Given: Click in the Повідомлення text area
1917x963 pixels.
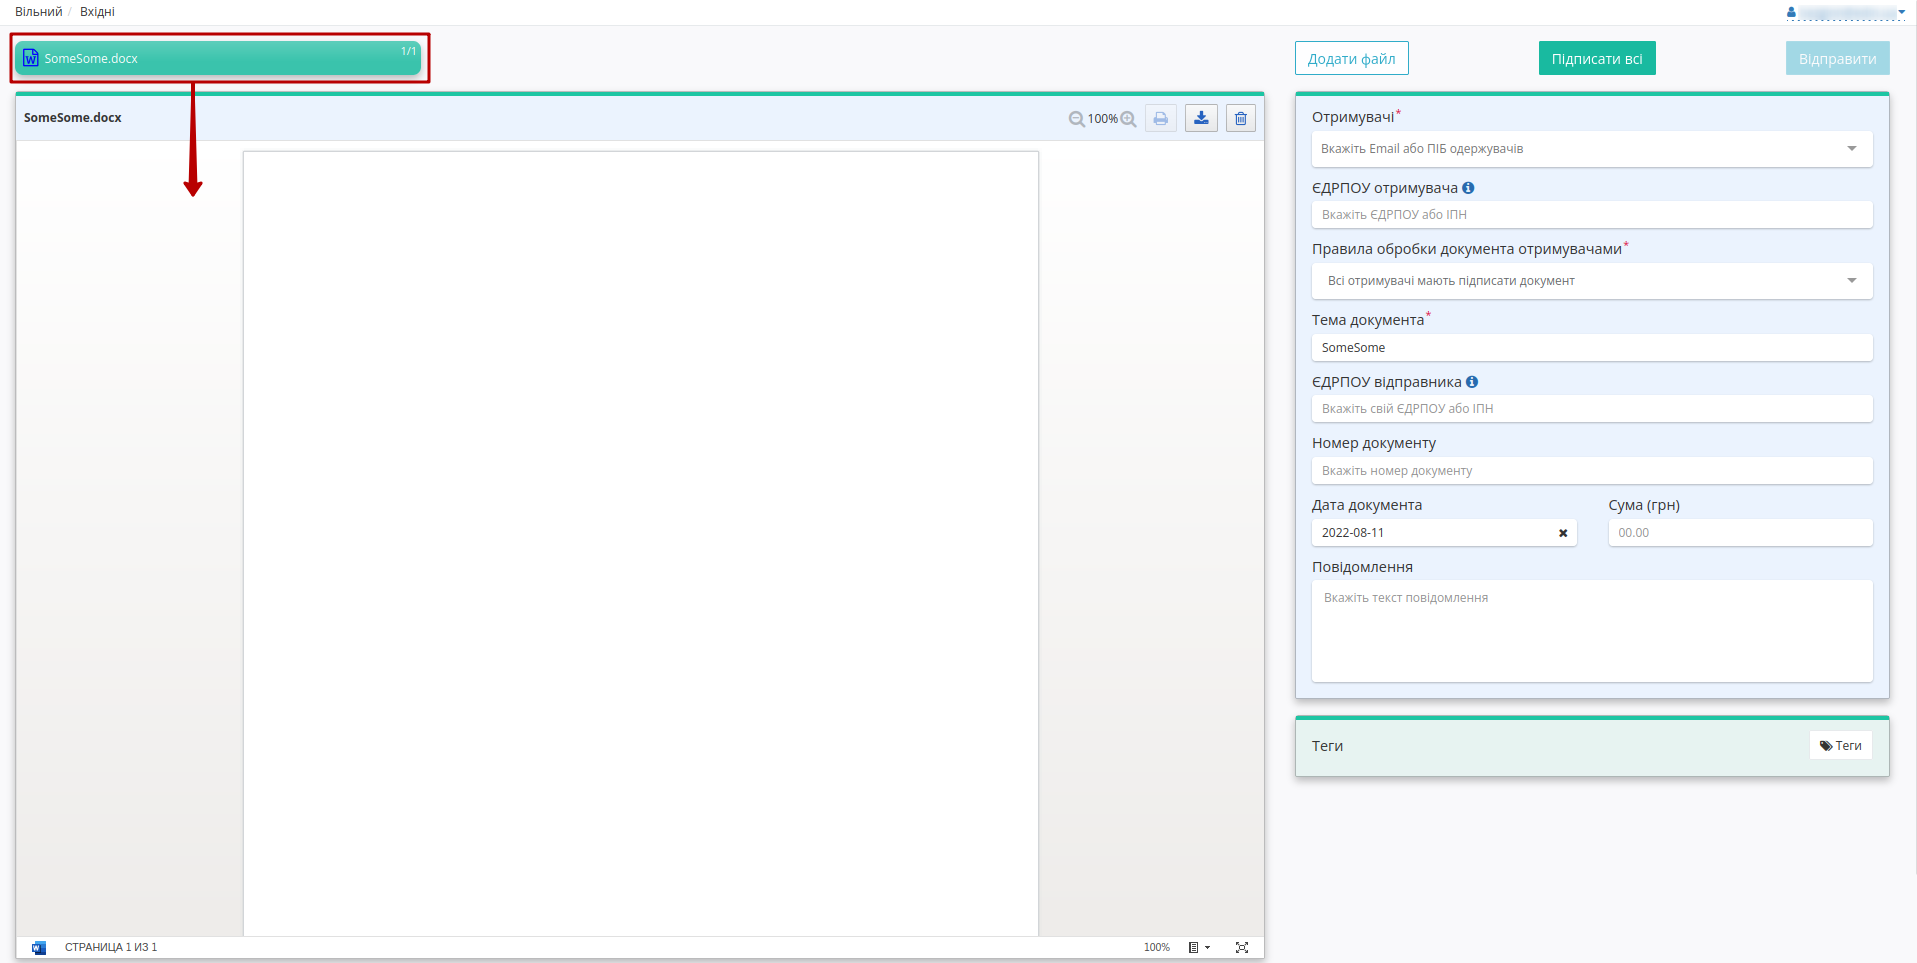Looking at the screenshot, I should (x=1592, y=631).
